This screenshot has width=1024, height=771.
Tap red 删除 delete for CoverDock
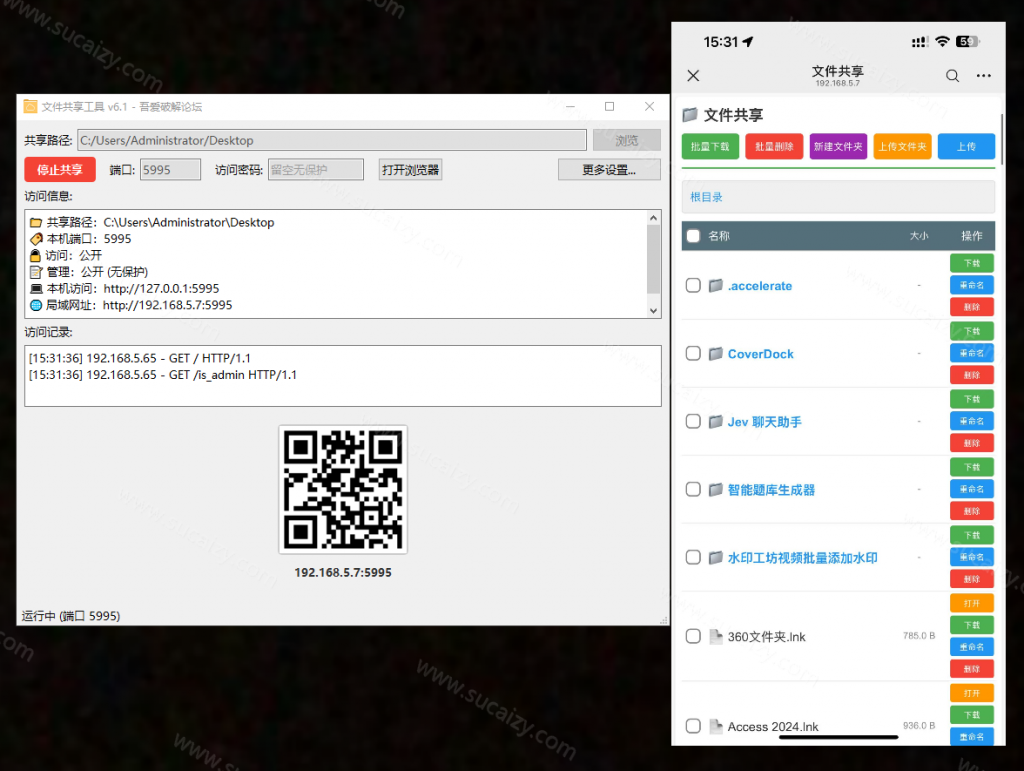coord(972,375)
